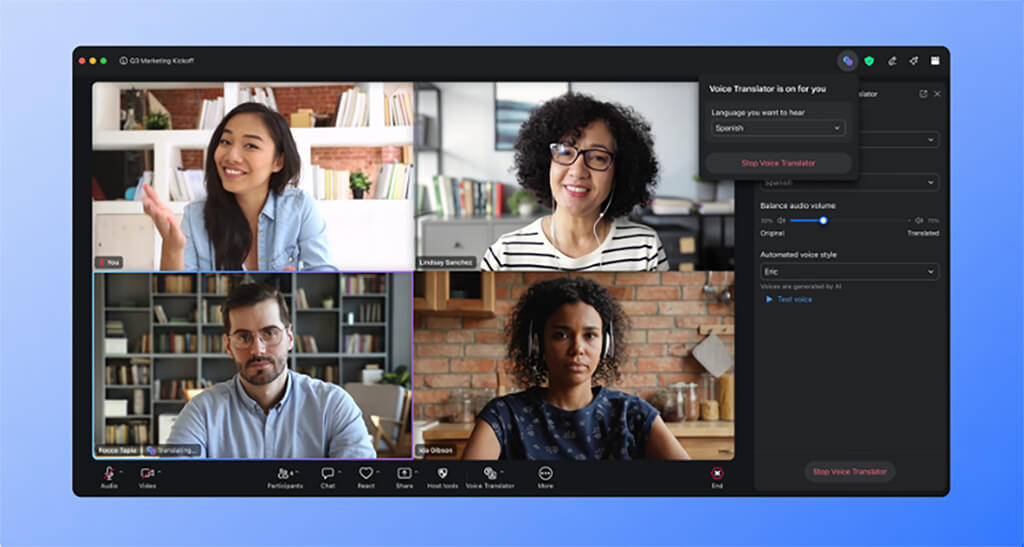This screenshot has height=547, width=1024.
Task: Open Host tools shield icon
Action: [442, 473]
